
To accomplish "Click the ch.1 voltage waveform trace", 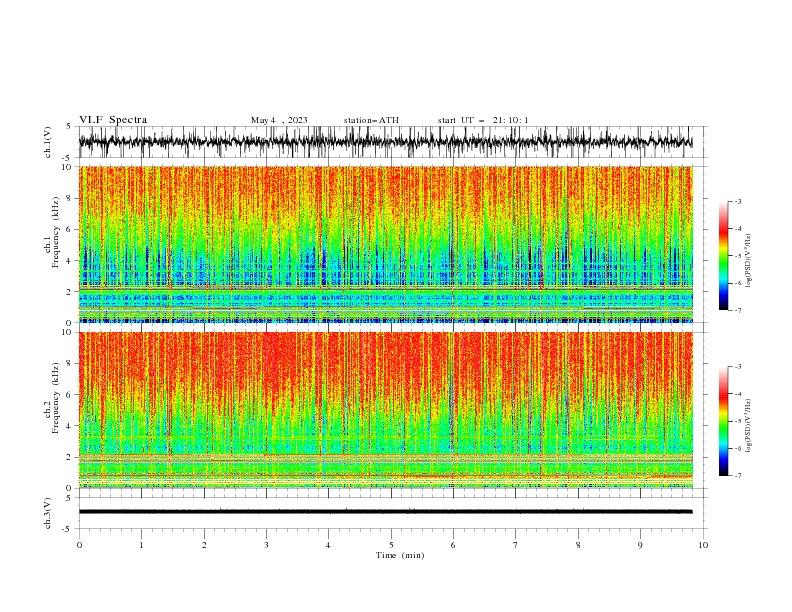I will 386,142.
